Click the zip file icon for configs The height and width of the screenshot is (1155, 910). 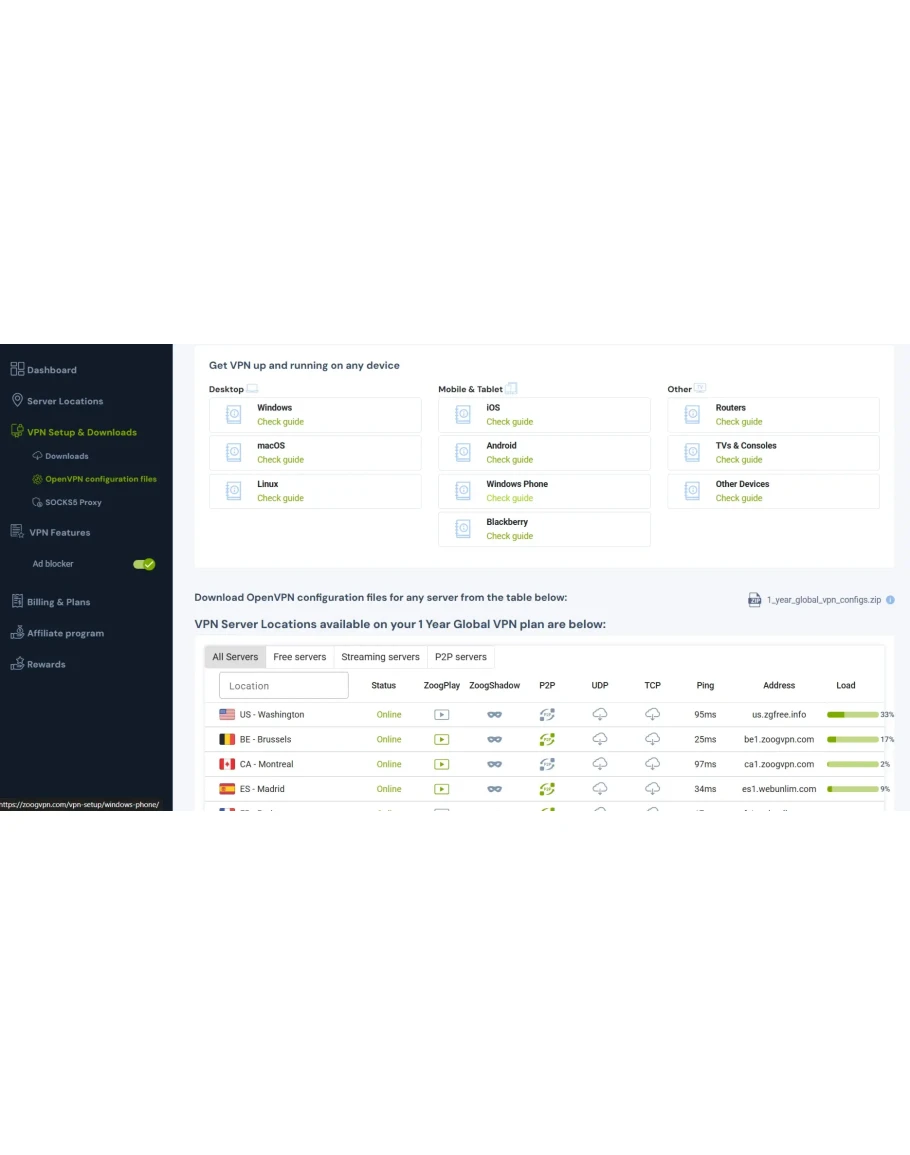(755, 600)
